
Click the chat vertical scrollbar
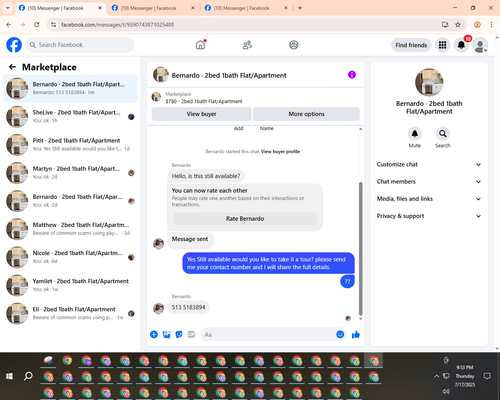click(x=360, y=248)
